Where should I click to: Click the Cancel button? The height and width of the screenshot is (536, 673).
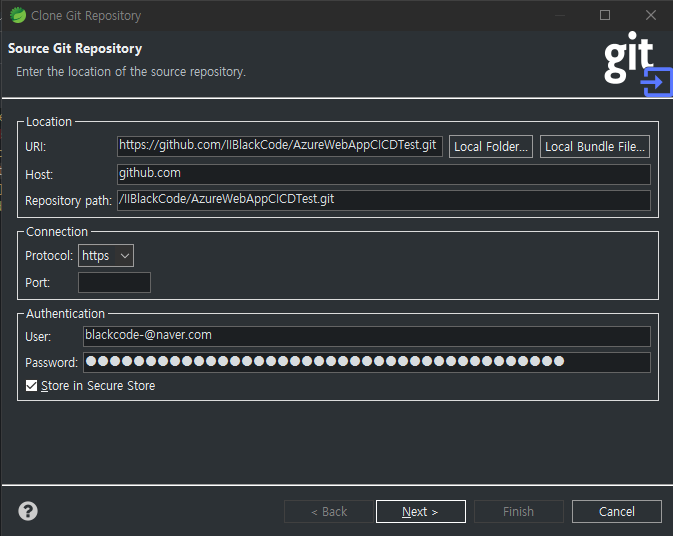[x=616, y=512]
